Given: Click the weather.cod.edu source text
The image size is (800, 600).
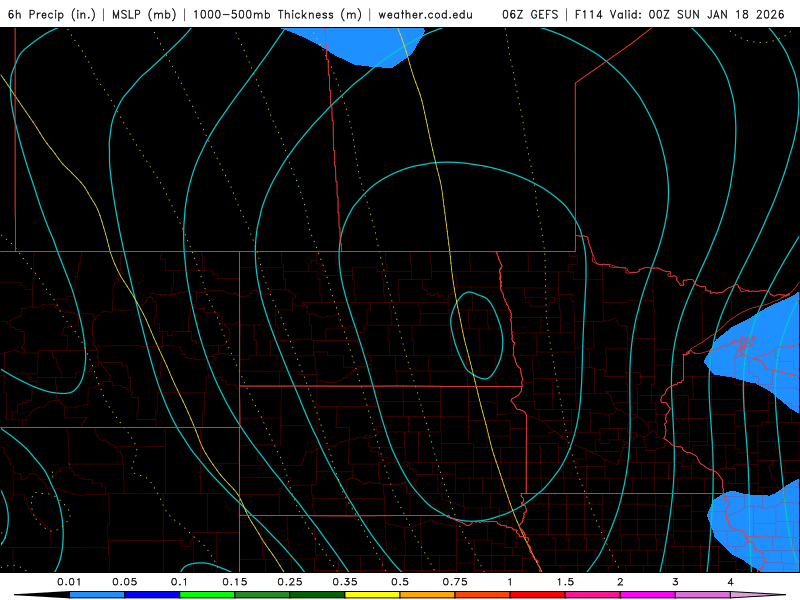Looking at the screenshot, I should click(425, 14).
